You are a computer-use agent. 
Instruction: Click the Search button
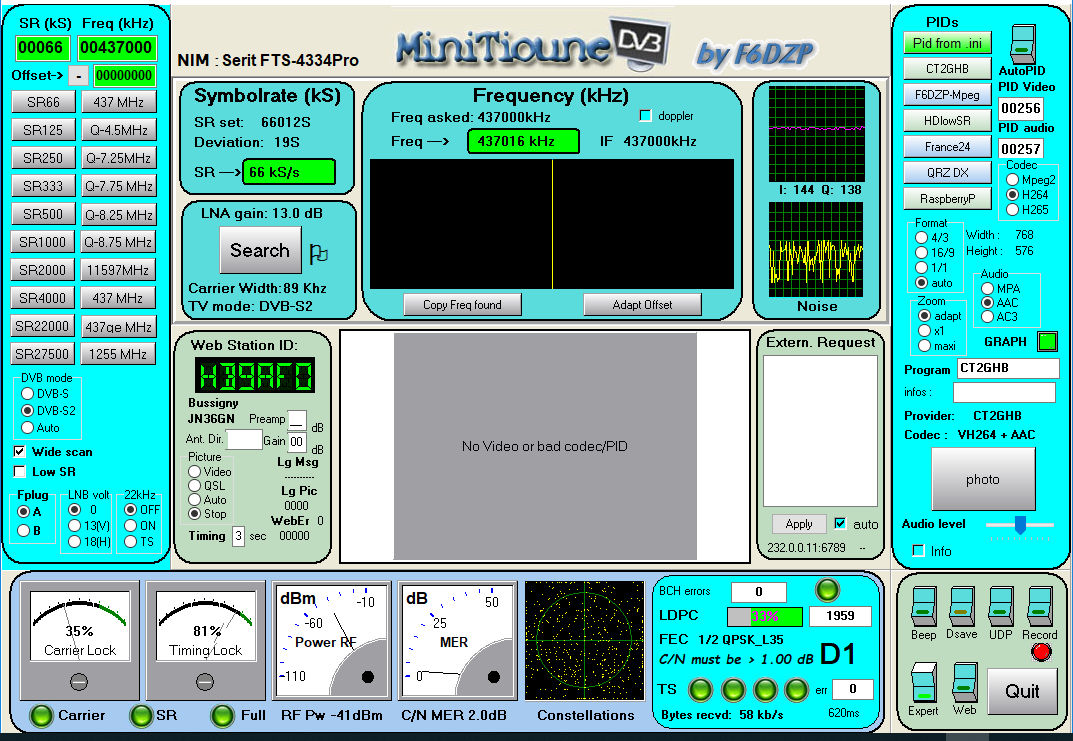(x=260, y=250)
